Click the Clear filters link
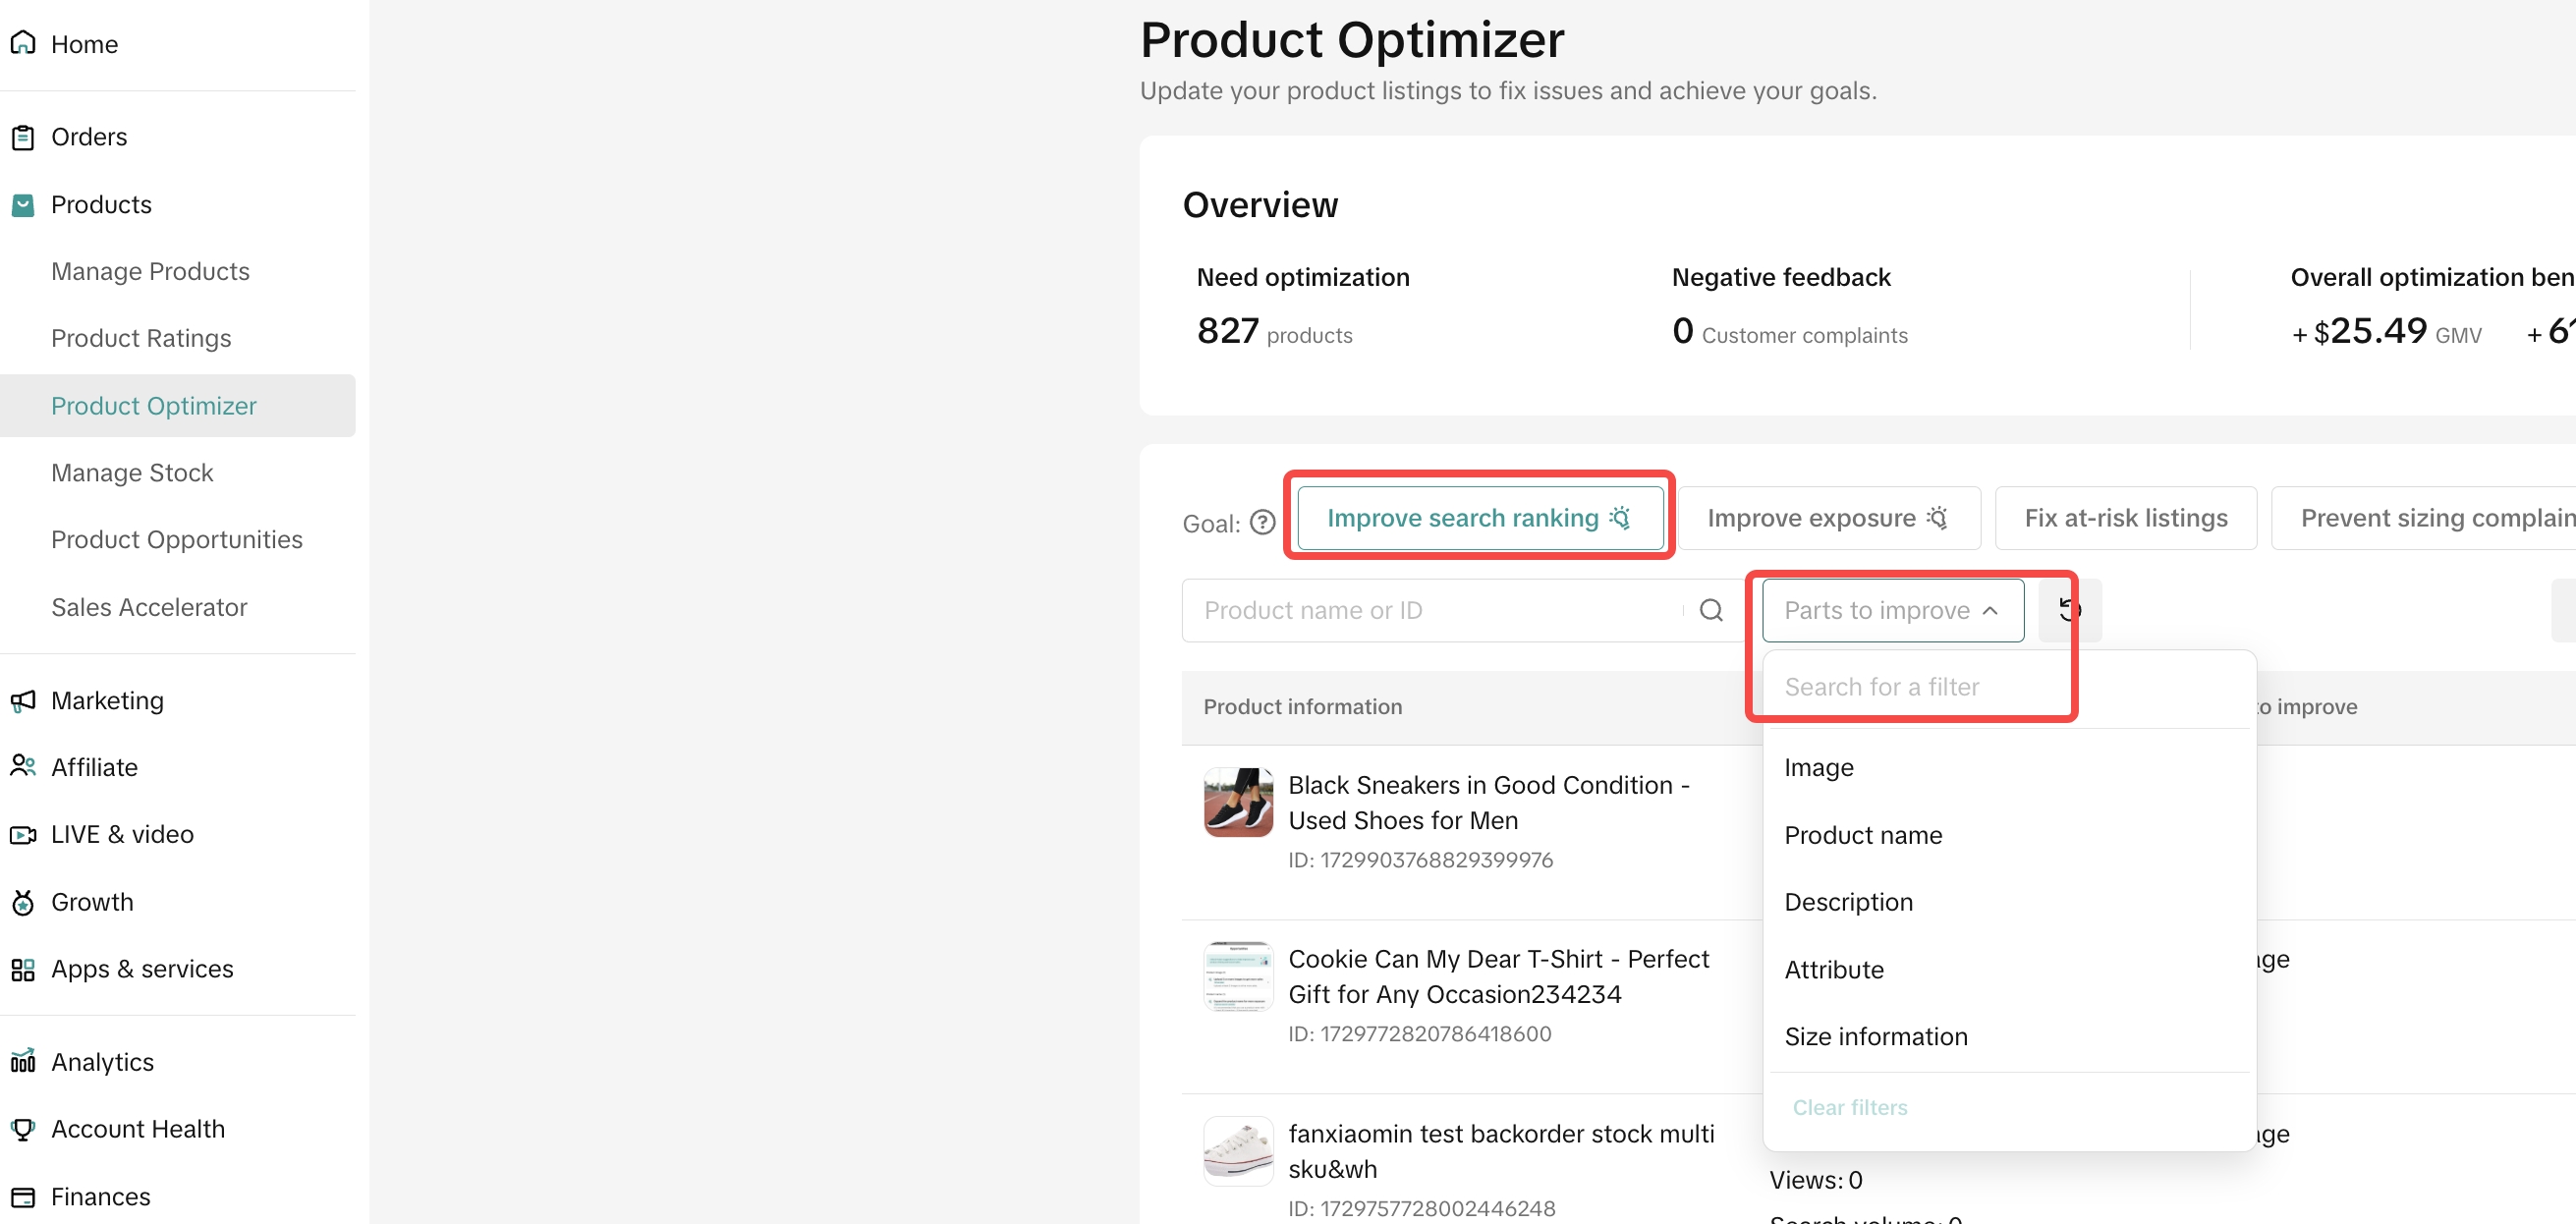2576x1224 pixels. (x=1849, y=1107)
